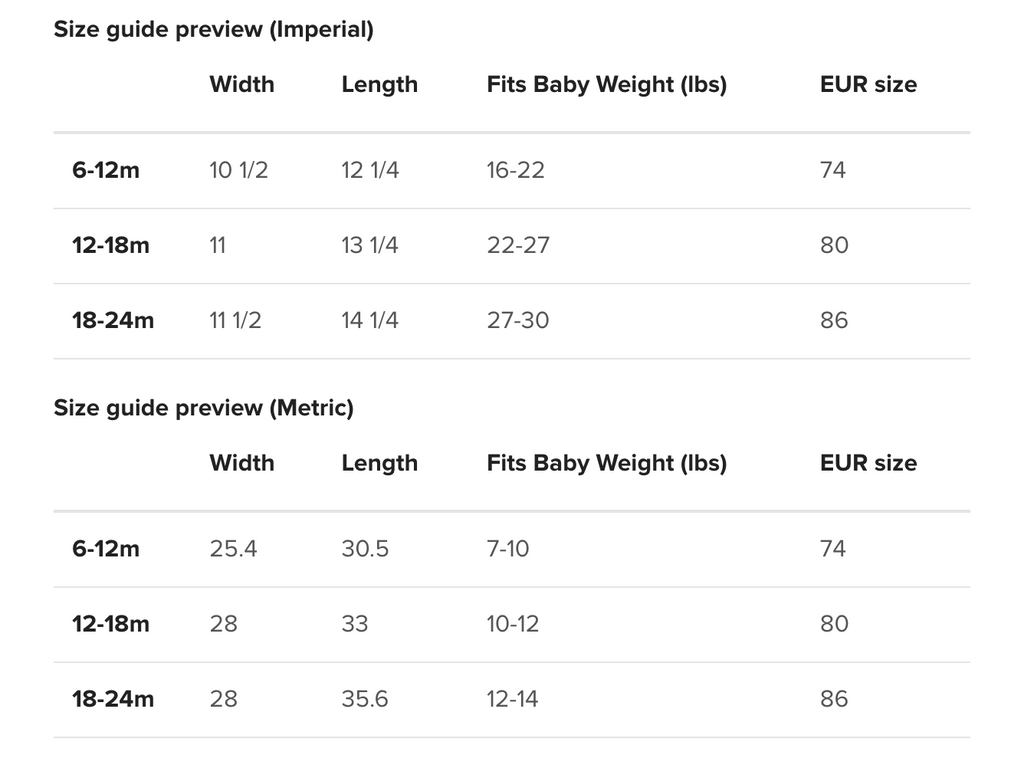This screenshot has height=768, width=1024.
Task: Select the 25.4 width value
Action: pyautogui.click(x=233, y=548)
